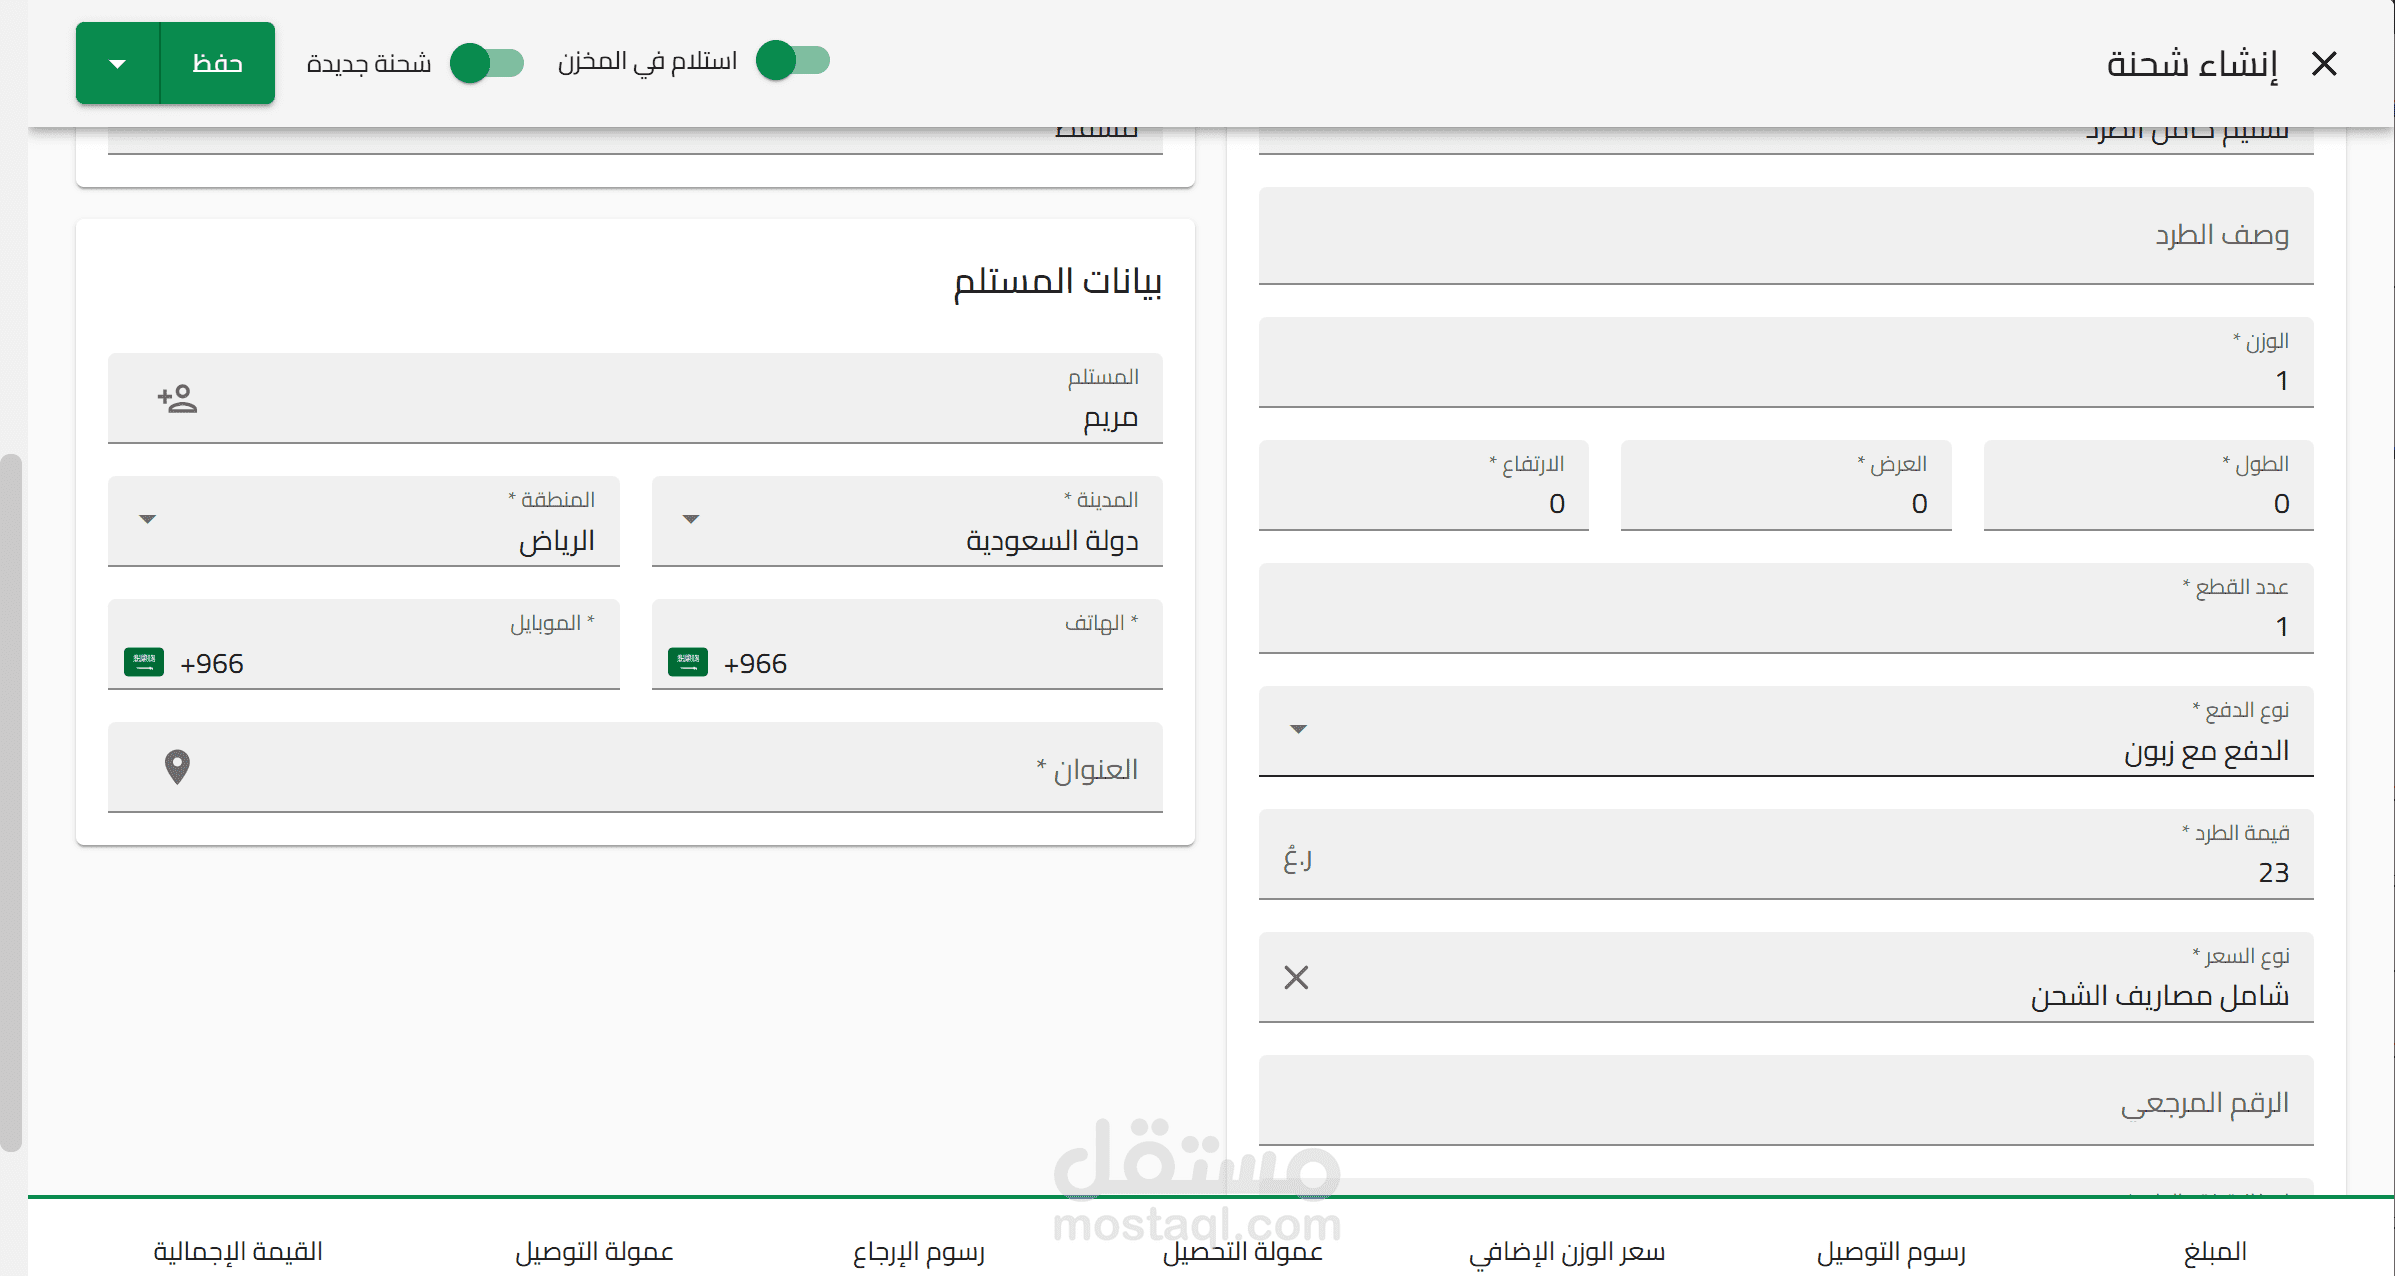Click the القيمة الإجمالية footer label
Viewport: 2395px width, 1276px height.
[x=238, y=1252]
